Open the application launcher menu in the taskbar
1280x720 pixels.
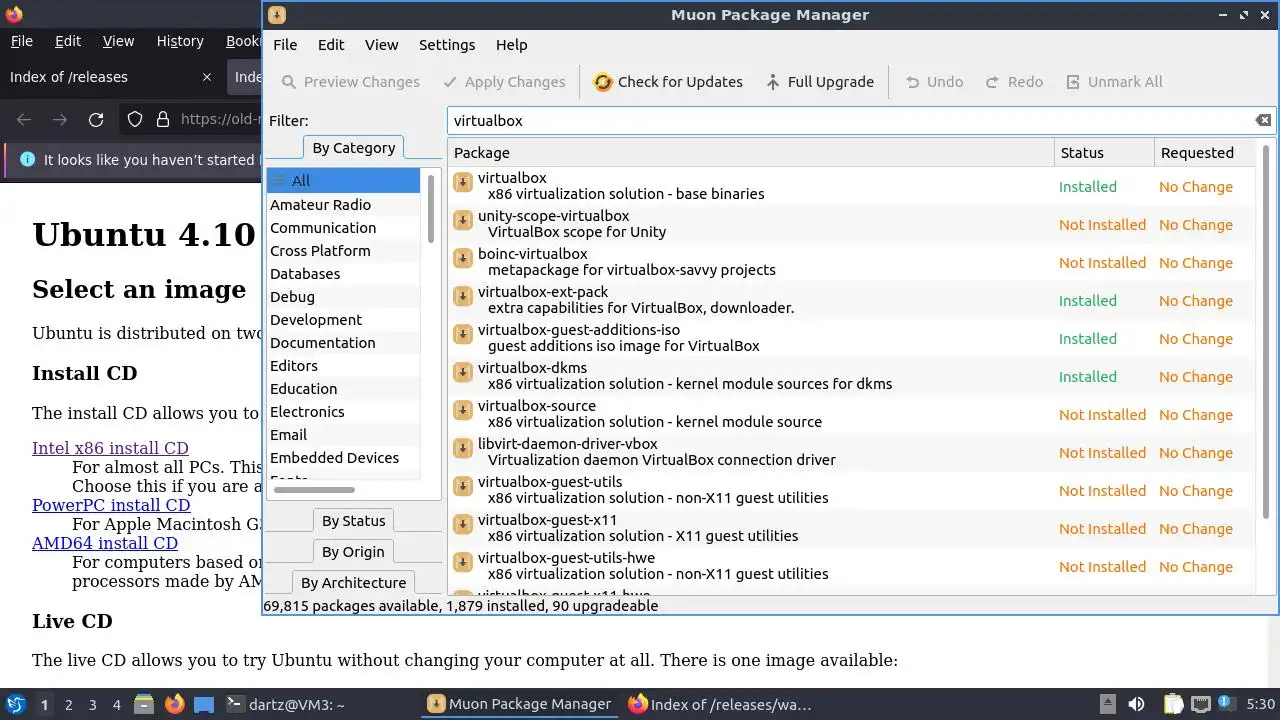tap(15, 704)
